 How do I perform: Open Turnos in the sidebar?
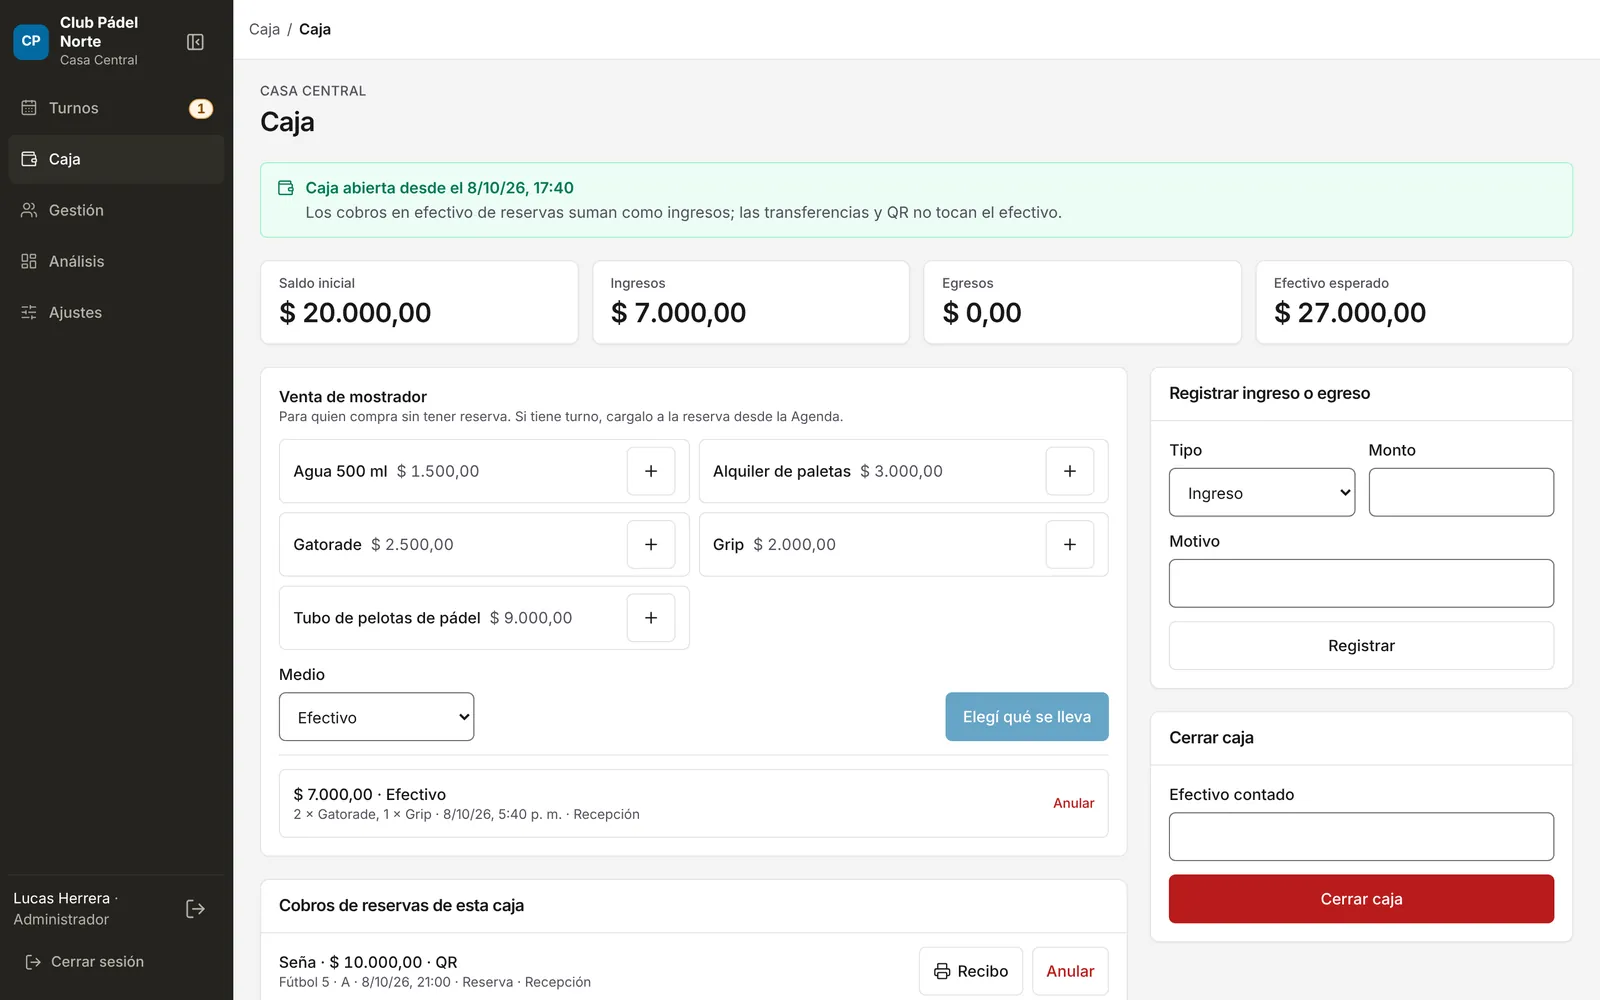(116, 108)
